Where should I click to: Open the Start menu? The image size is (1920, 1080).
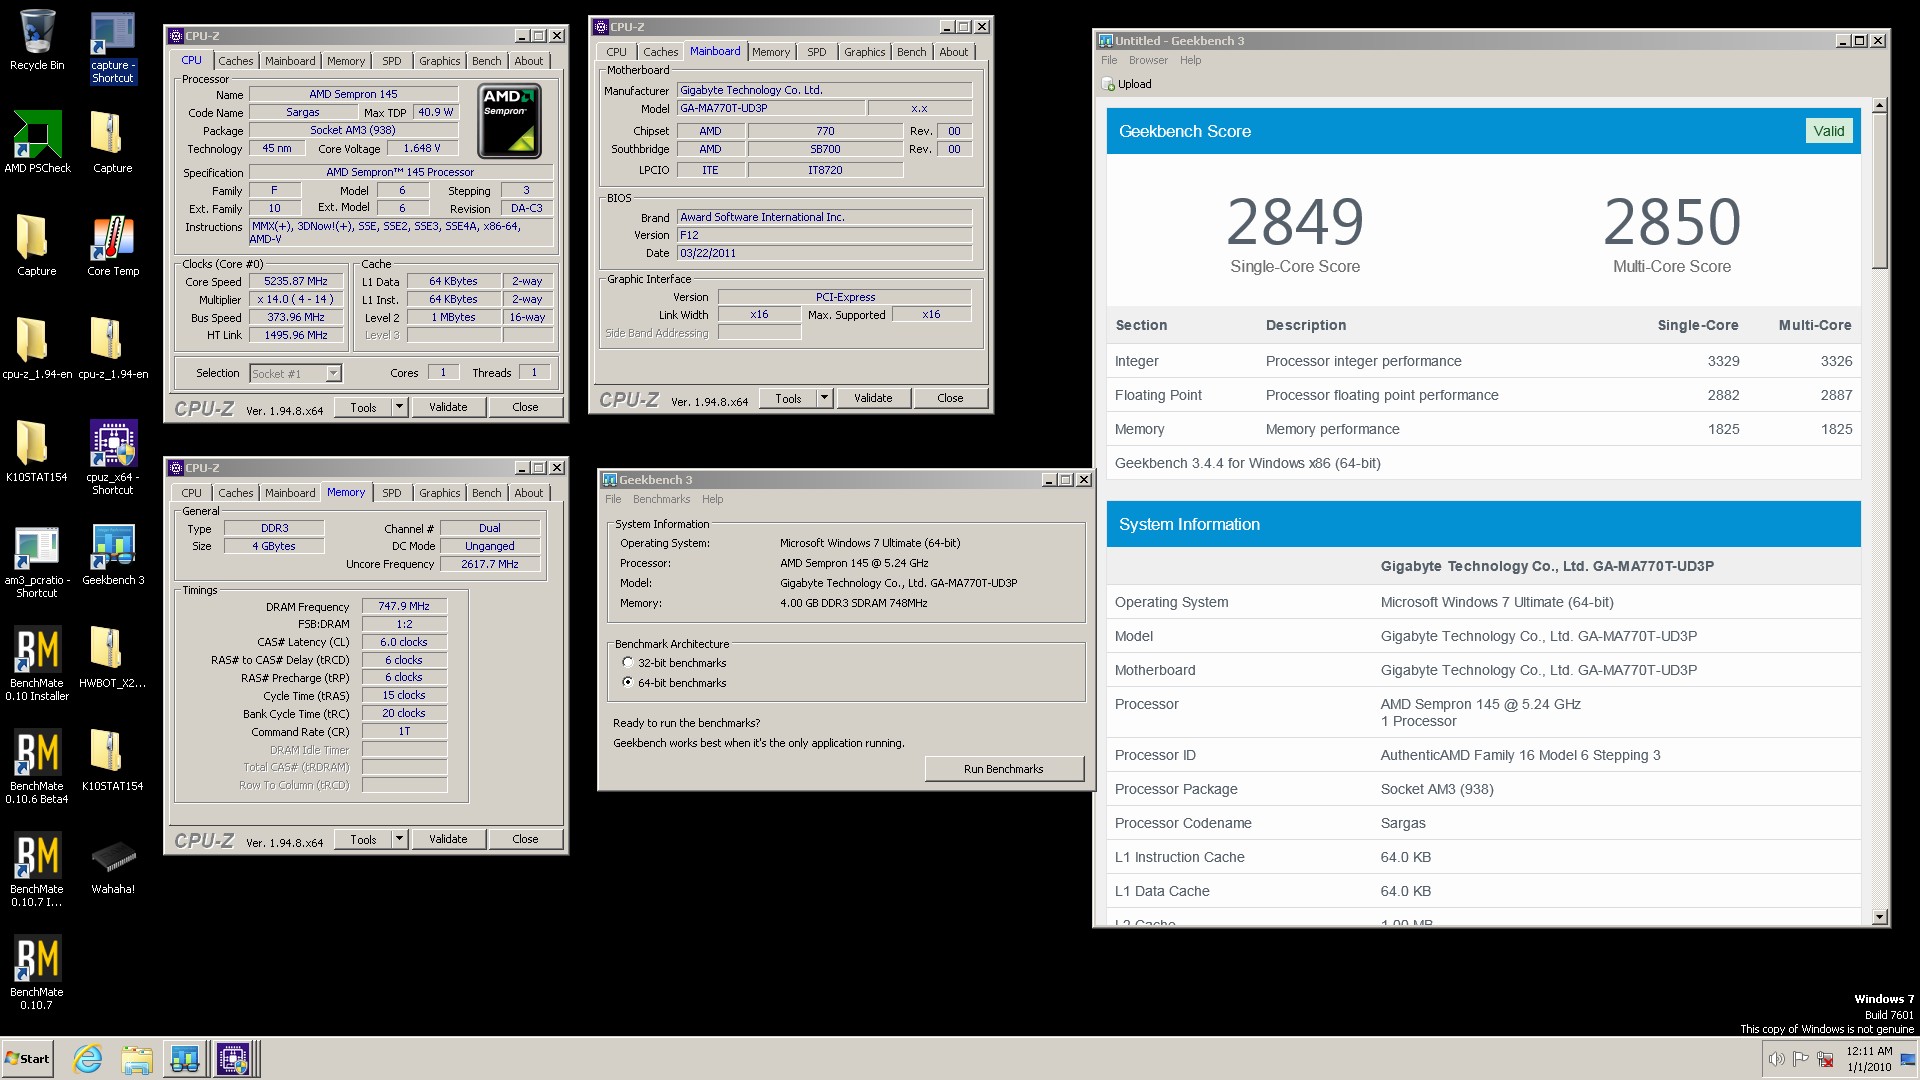tap(28, 1059)
